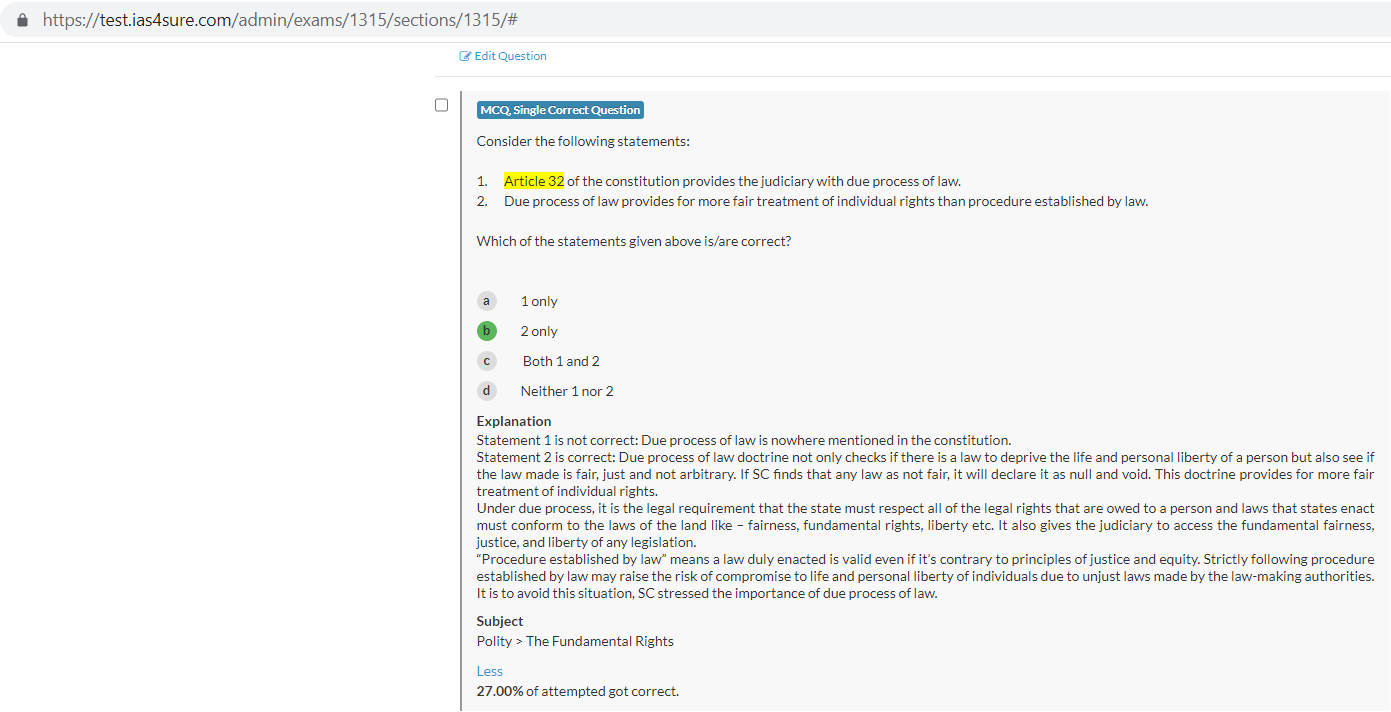The width and height of the screenshot is (1391, 712).
Task: Click the "2 only" answer label
Action: pyautogui.click(x=539, y=331)
